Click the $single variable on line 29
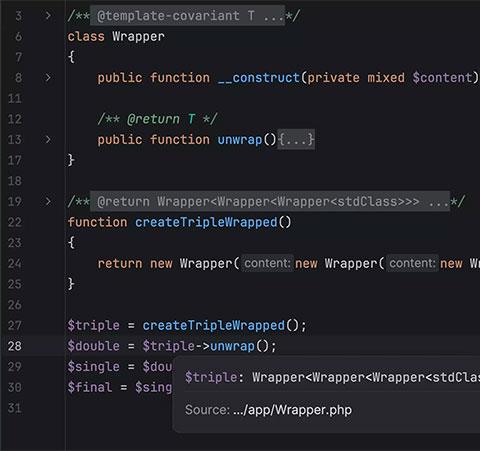The height and width of the screenshot is (451, 480). 93,367
